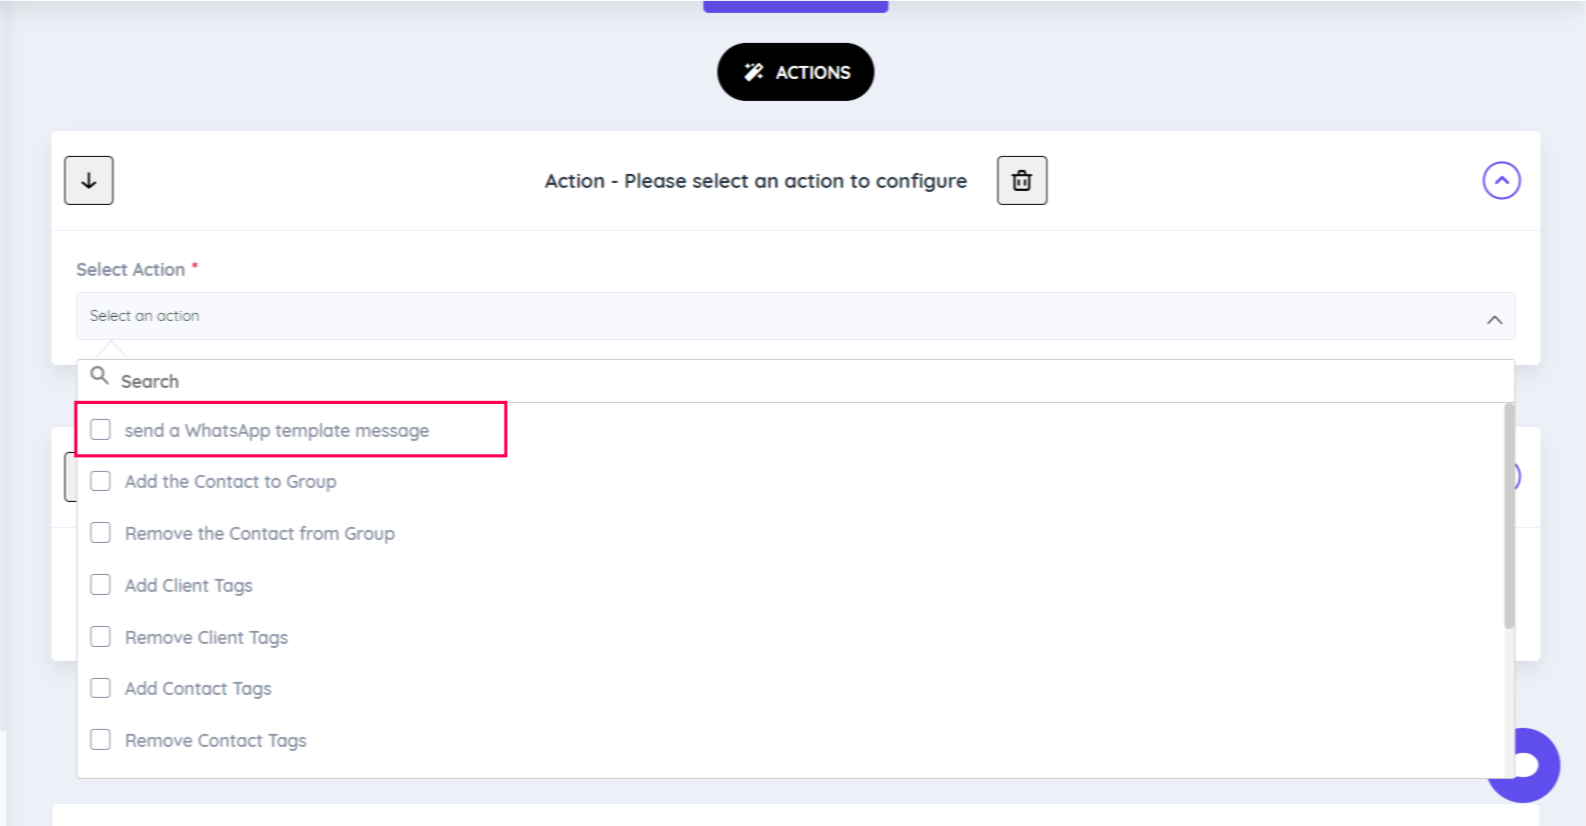The image size is (1586, 826).
Task: Click the ACTIONS button
Action: (x=795, y=72)
